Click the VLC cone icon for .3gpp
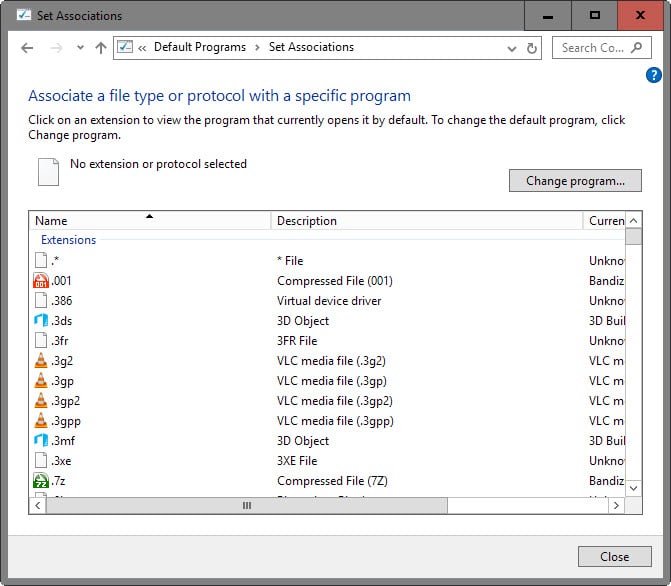Screen dimensions: 671x586 (x=41, y=421)
